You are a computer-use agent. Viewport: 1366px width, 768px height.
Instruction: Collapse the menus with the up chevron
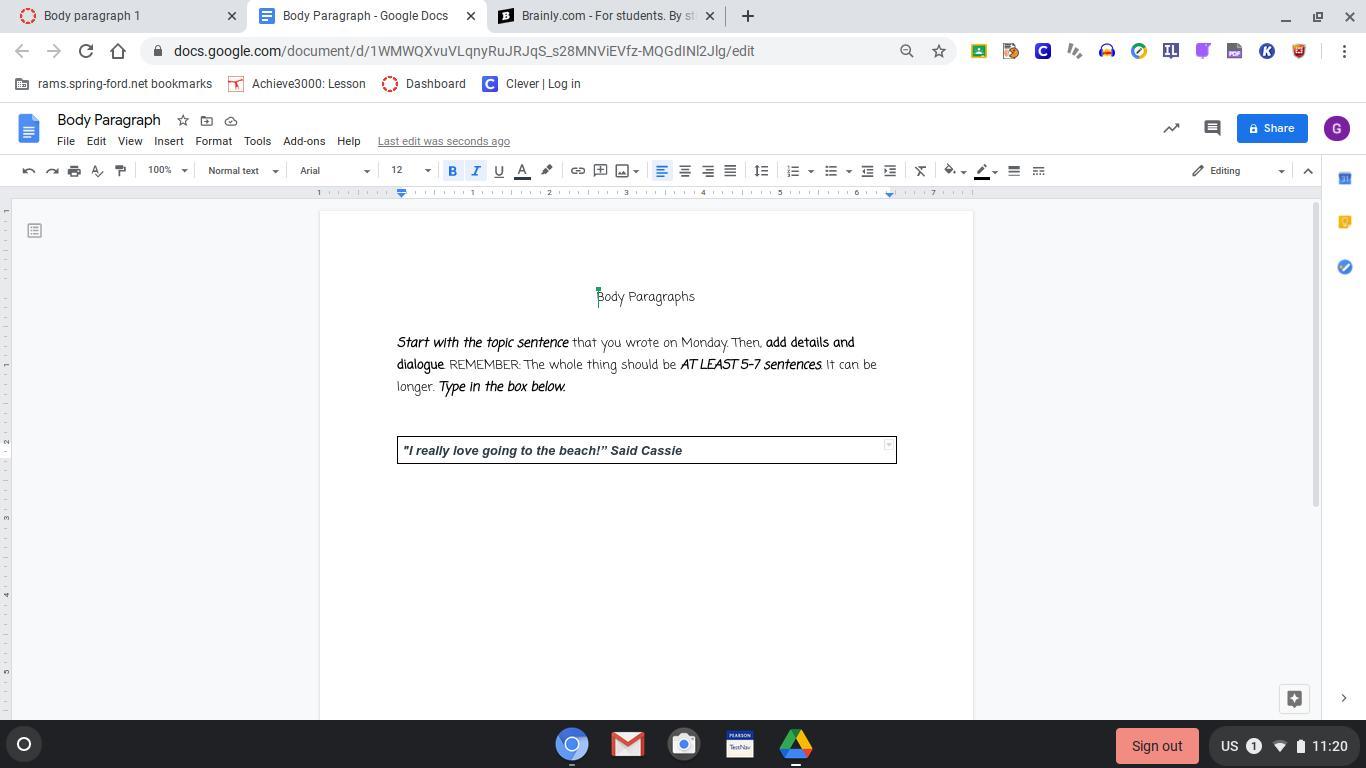(1308, 171)
